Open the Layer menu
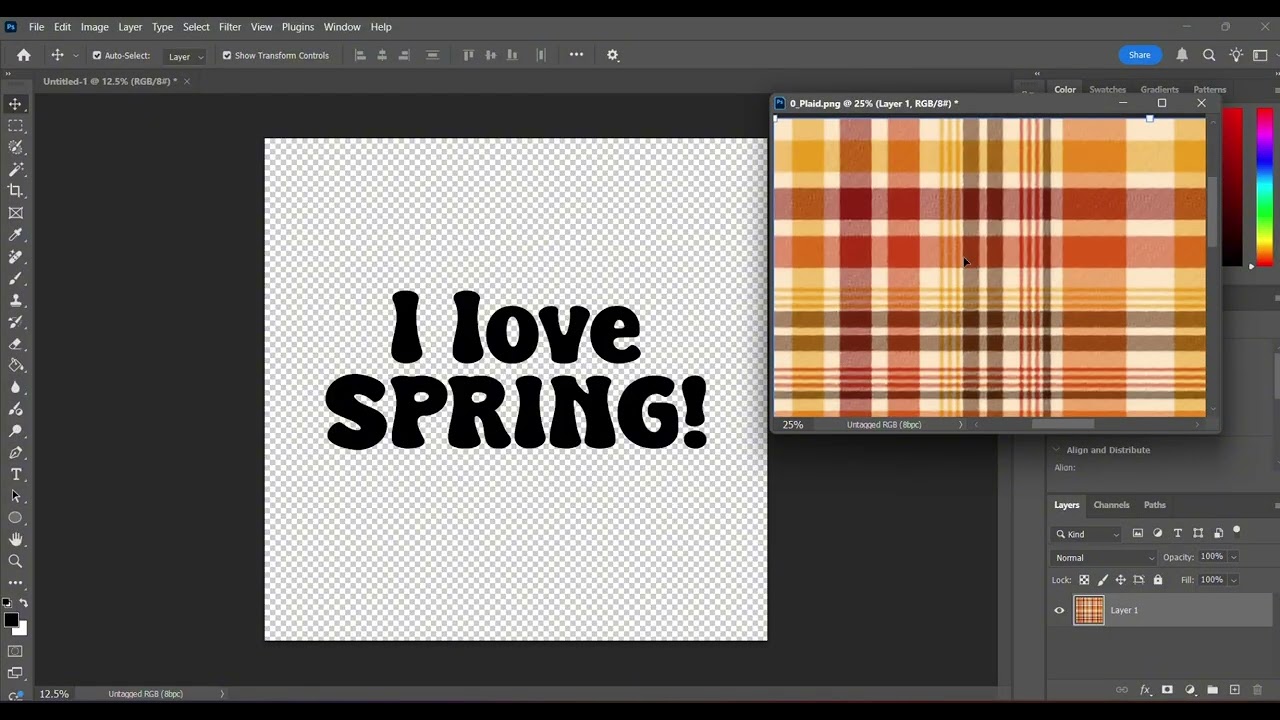This screenshot has width=1280, height=720. click(x=130, y=27)
